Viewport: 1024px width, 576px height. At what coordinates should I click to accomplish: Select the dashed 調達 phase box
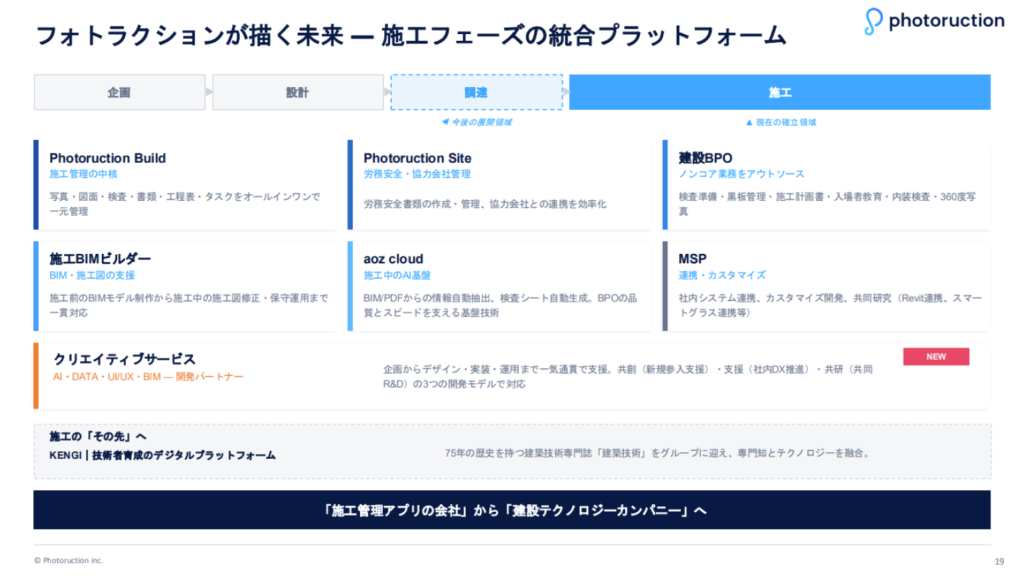476,92
